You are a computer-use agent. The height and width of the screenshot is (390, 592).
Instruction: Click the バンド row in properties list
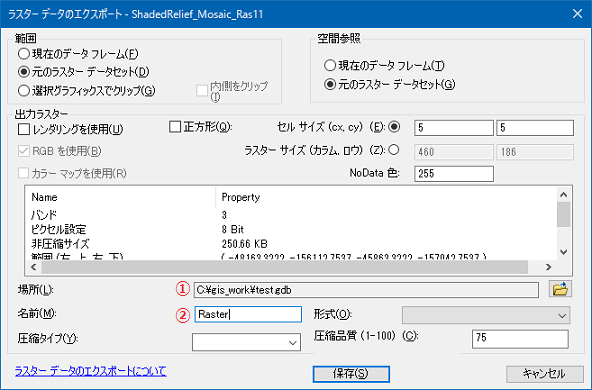[291, 215]
